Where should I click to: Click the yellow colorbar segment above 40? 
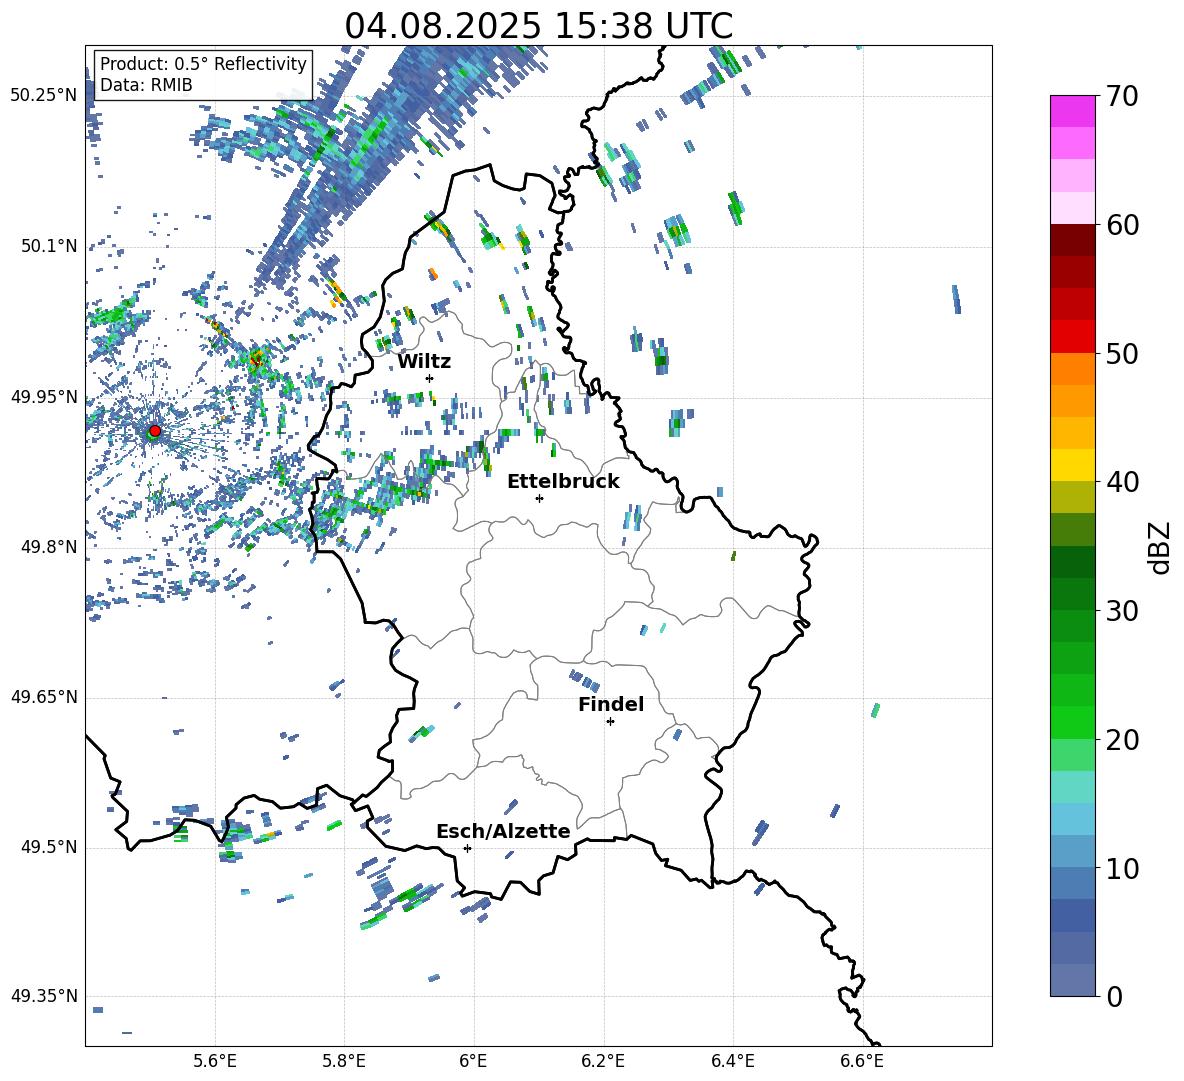1072,465
